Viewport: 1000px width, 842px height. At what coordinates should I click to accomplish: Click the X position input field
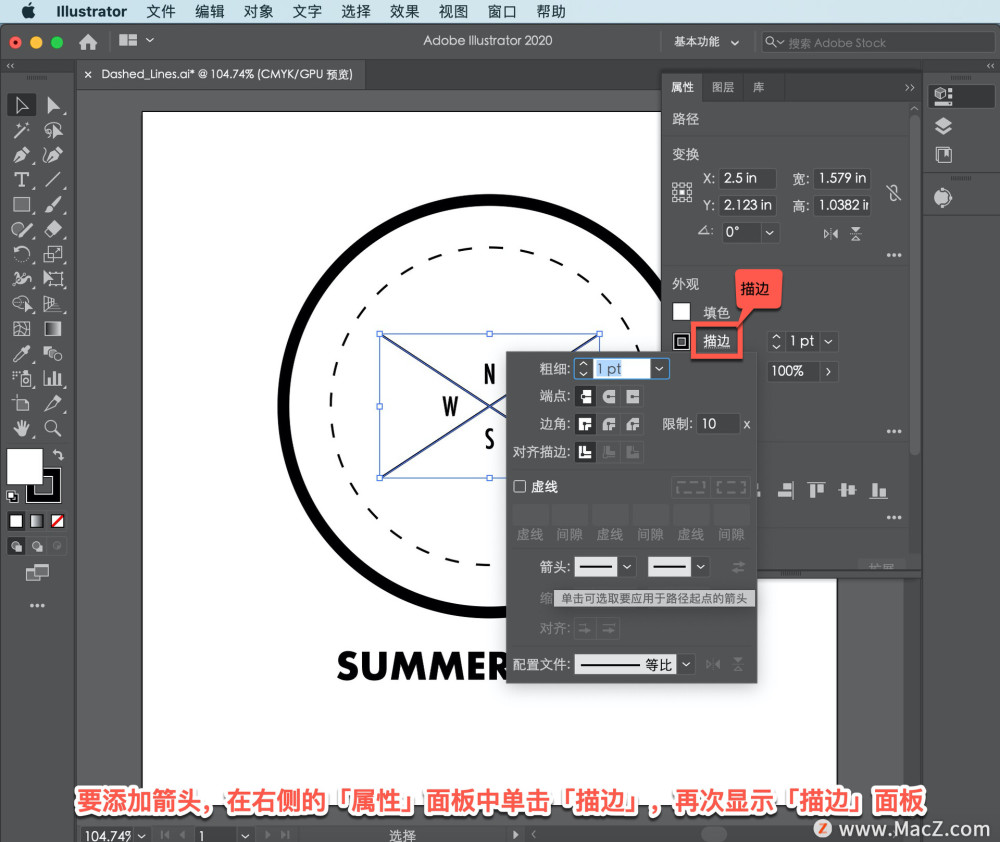(747, 178)
